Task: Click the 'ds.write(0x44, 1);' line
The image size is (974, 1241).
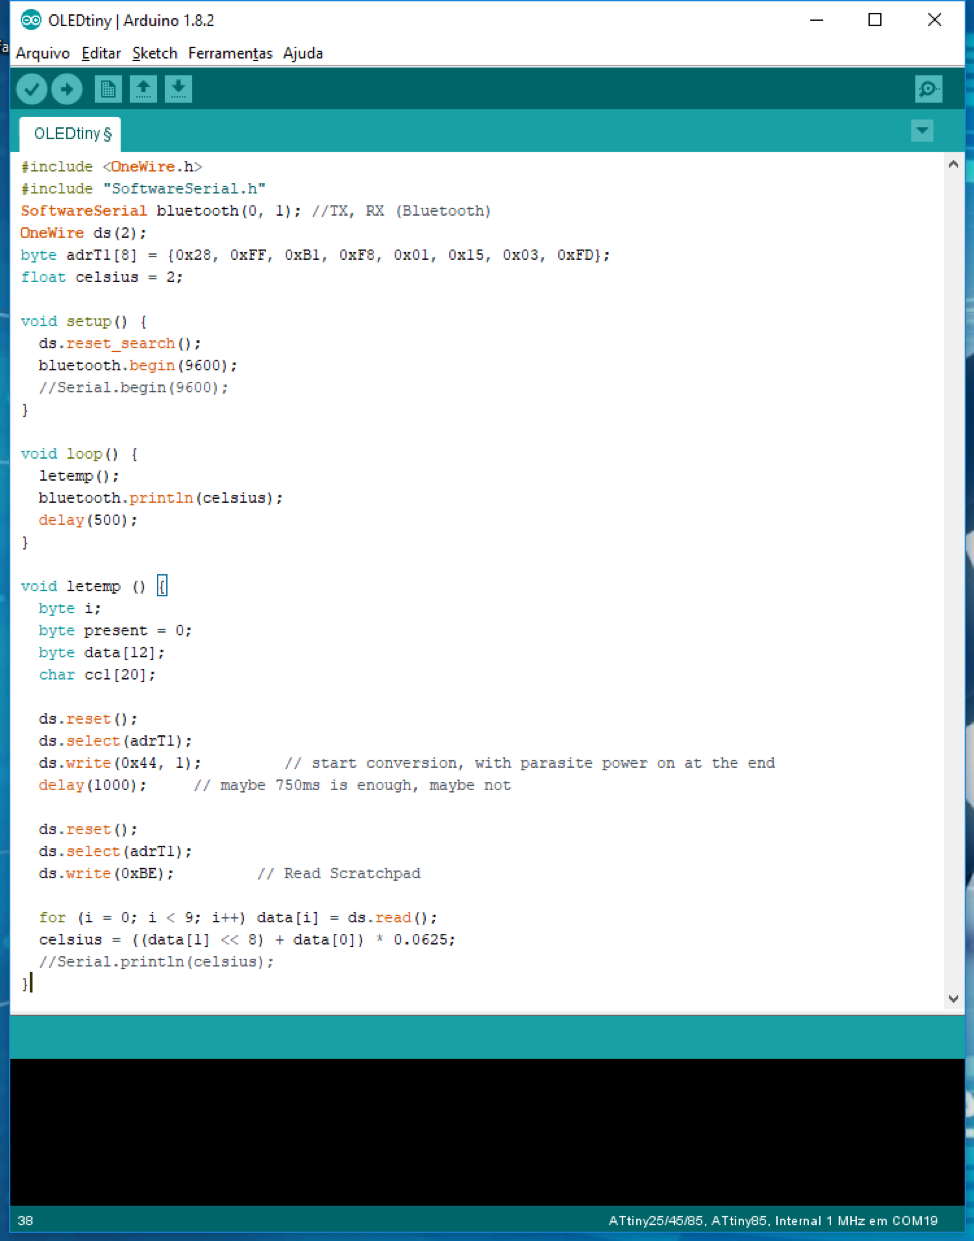Action: (x=120, y=763)
